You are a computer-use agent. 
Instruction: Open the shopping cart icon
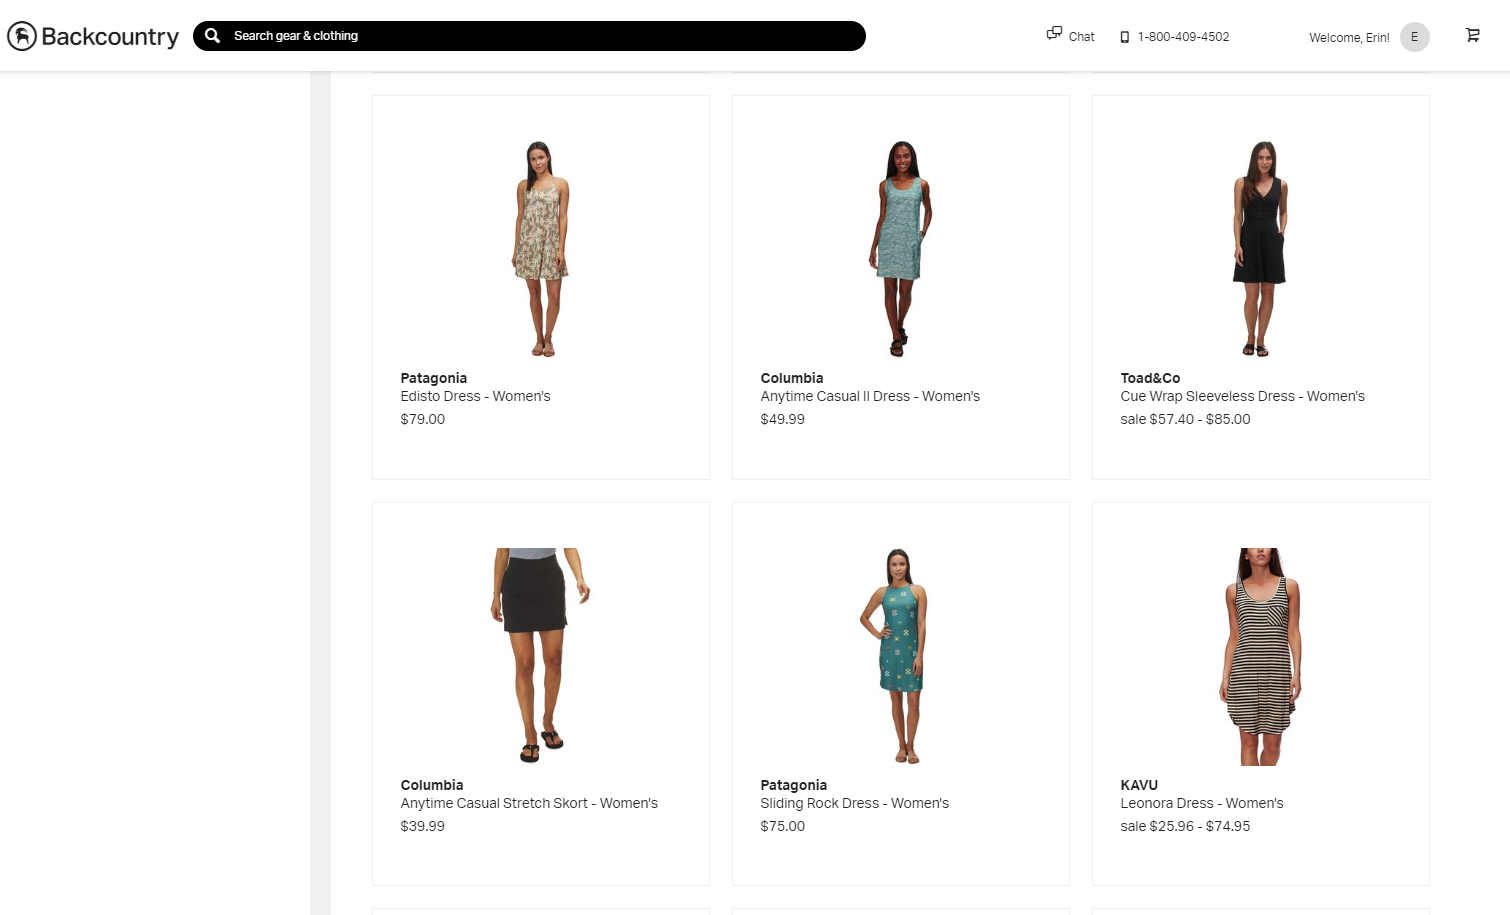click(1472, 35)
